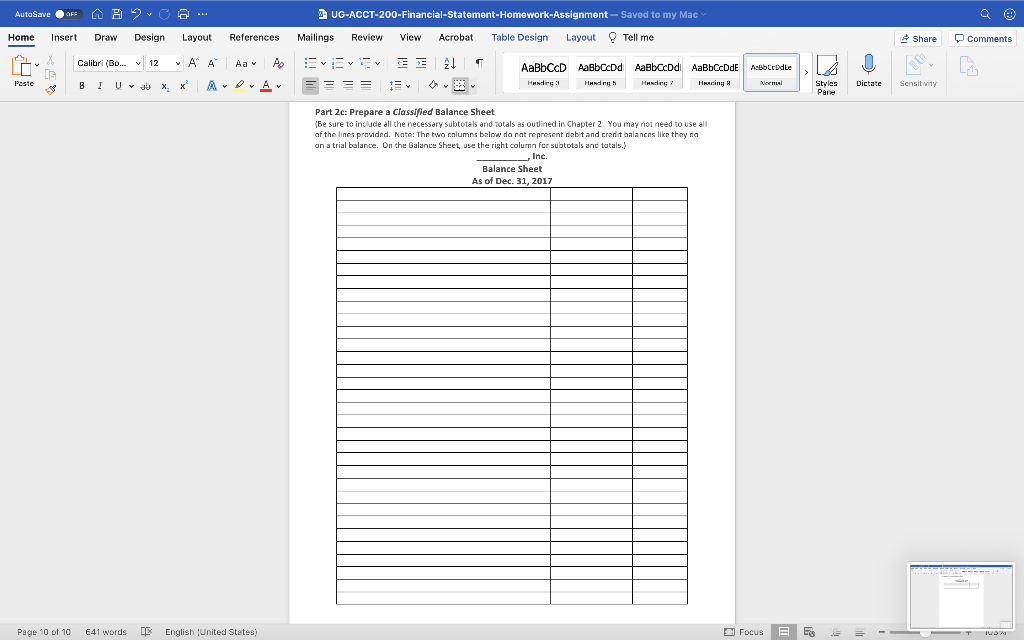Click the Cut scissors icon

pos(50,61)
